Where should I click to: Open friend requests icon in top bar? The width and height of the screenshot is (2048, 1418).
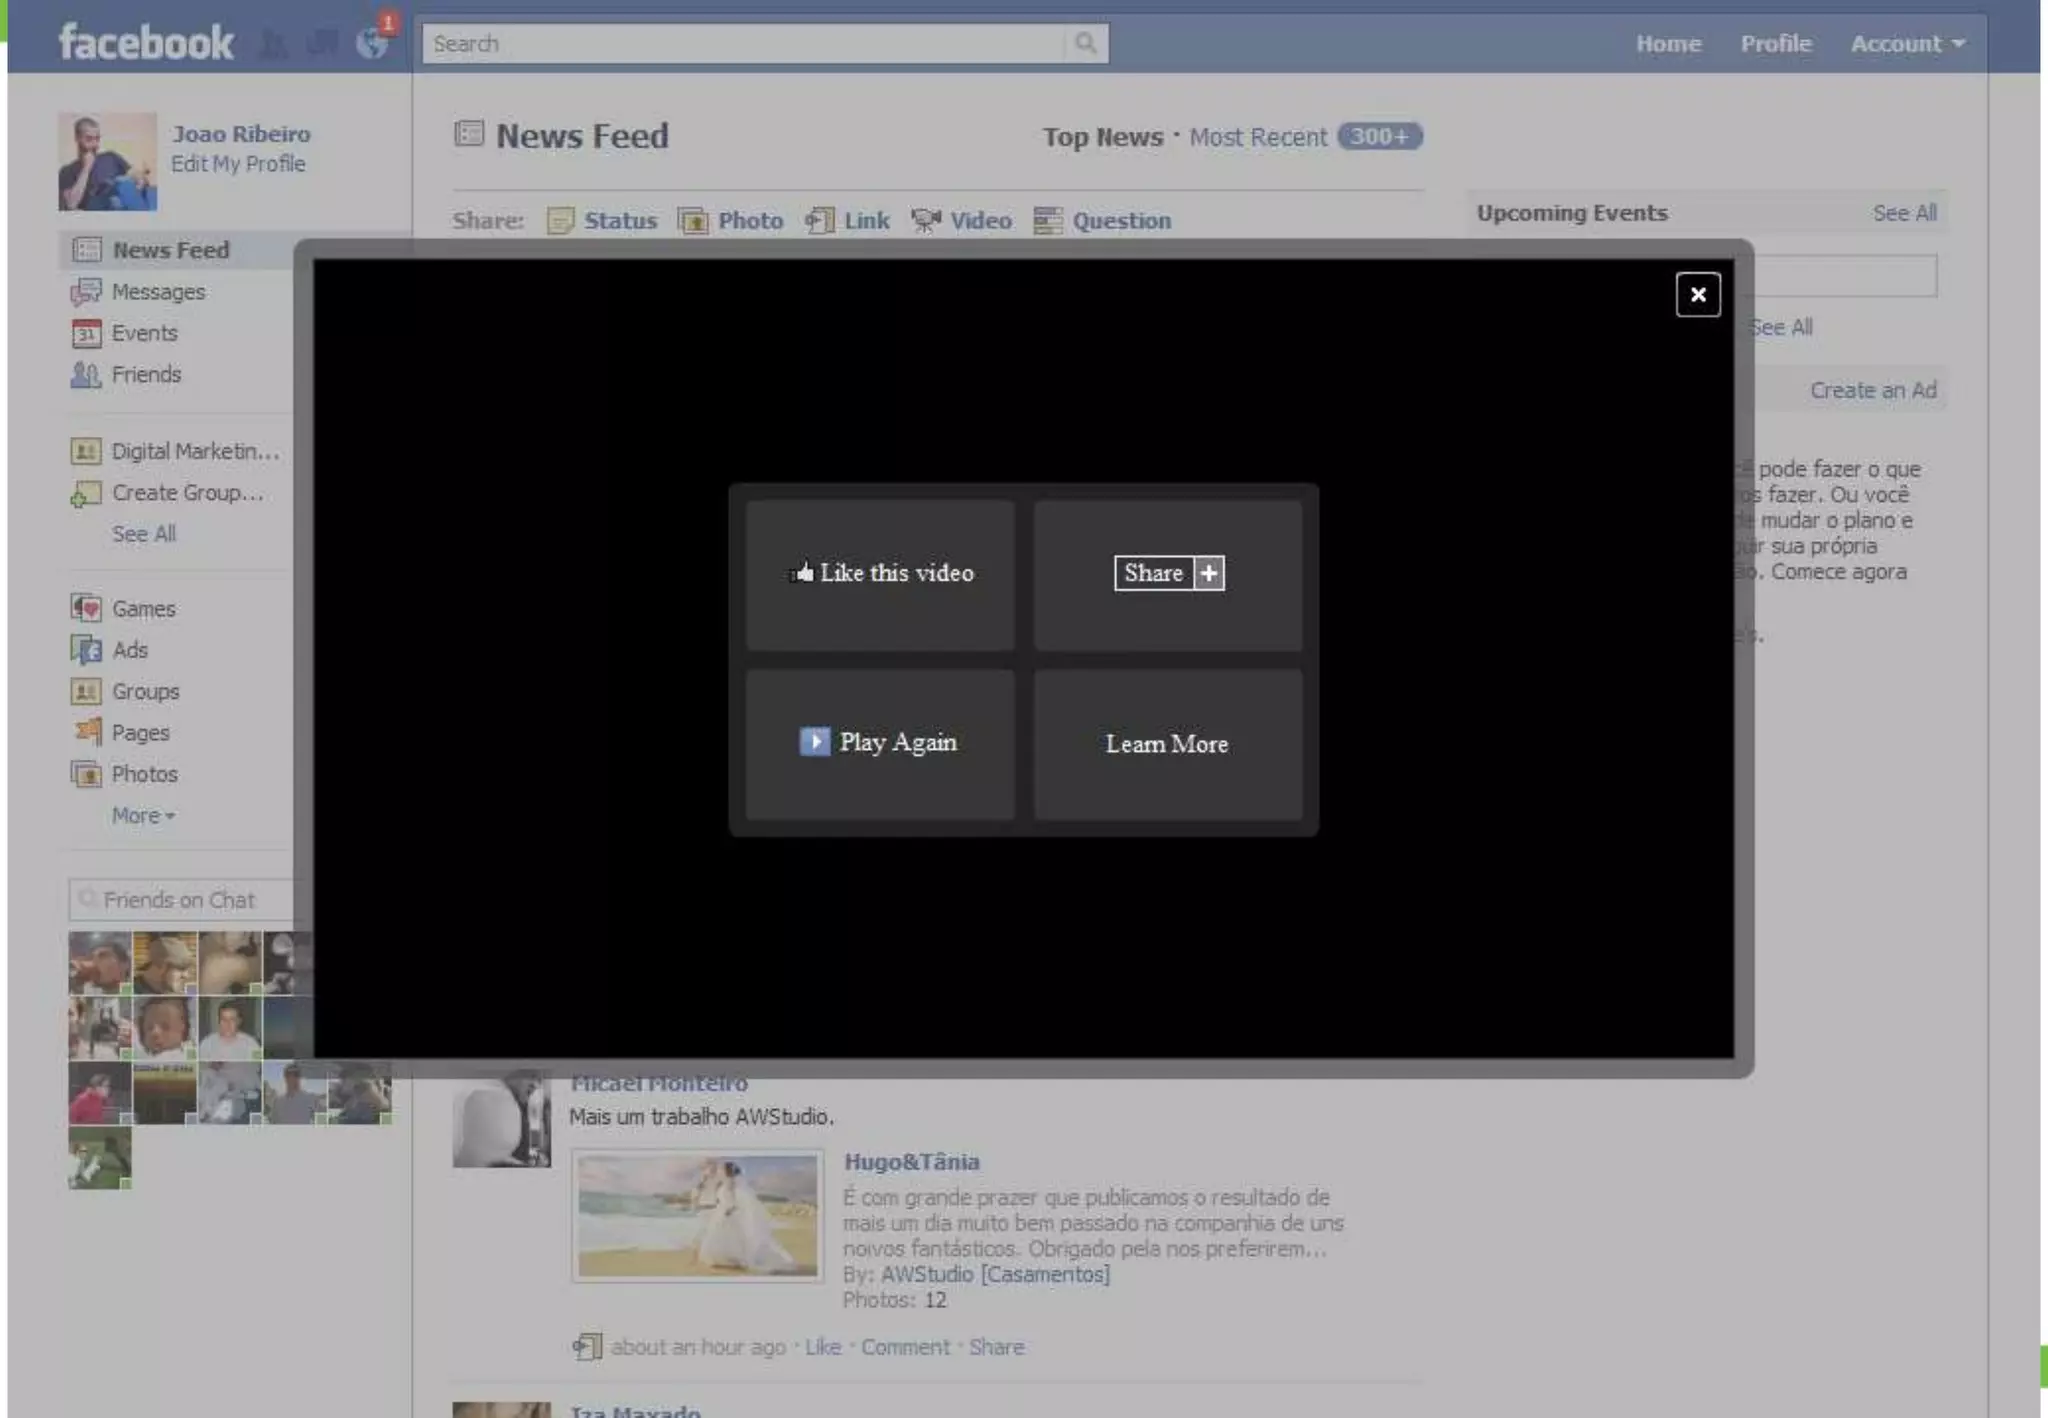(x=273, y=44)
